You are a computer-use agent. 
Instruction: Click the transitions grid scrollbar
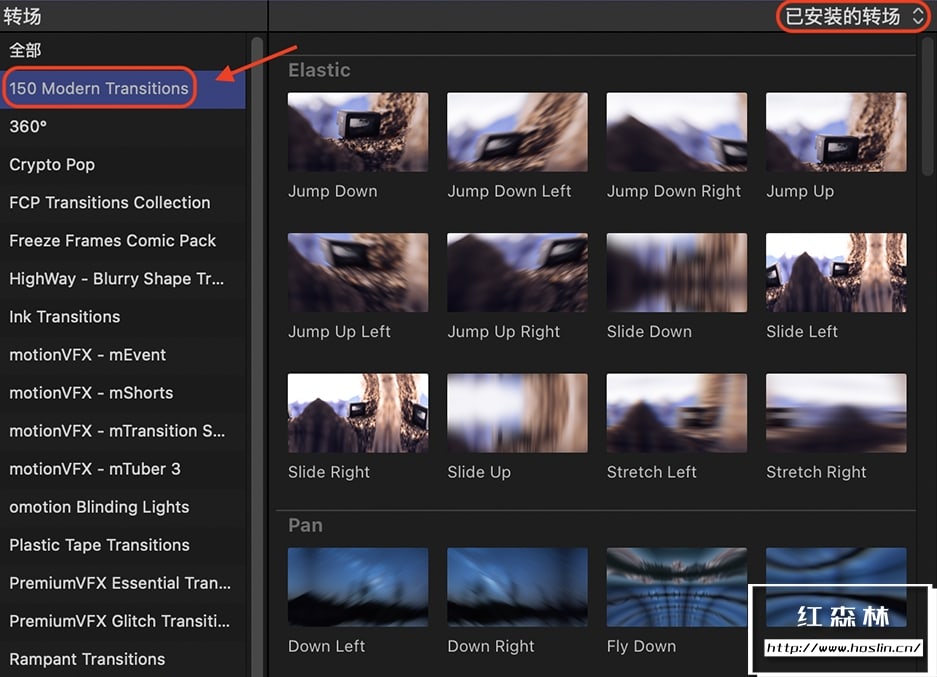pos(927,105)
